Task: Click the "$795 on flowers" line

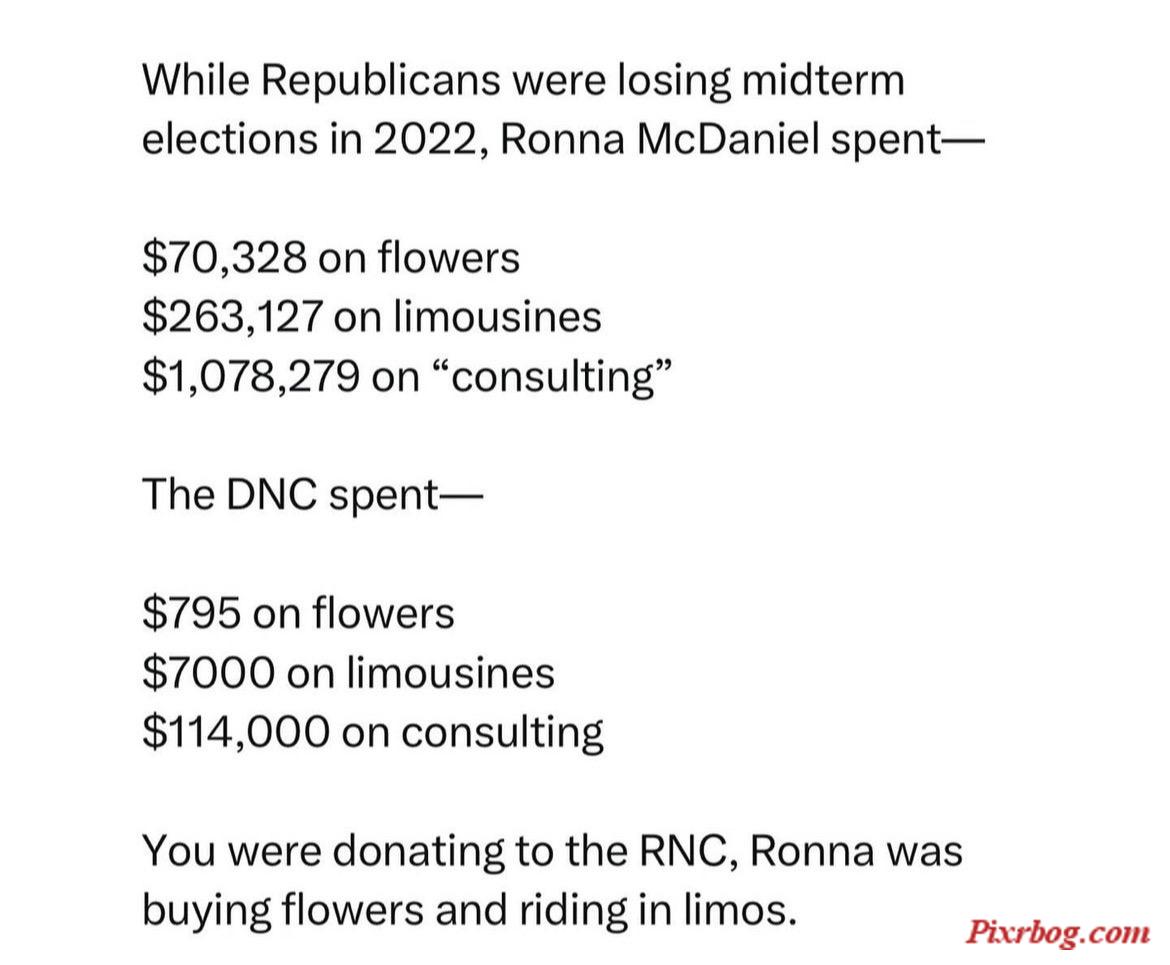Action: click(298, 613)
